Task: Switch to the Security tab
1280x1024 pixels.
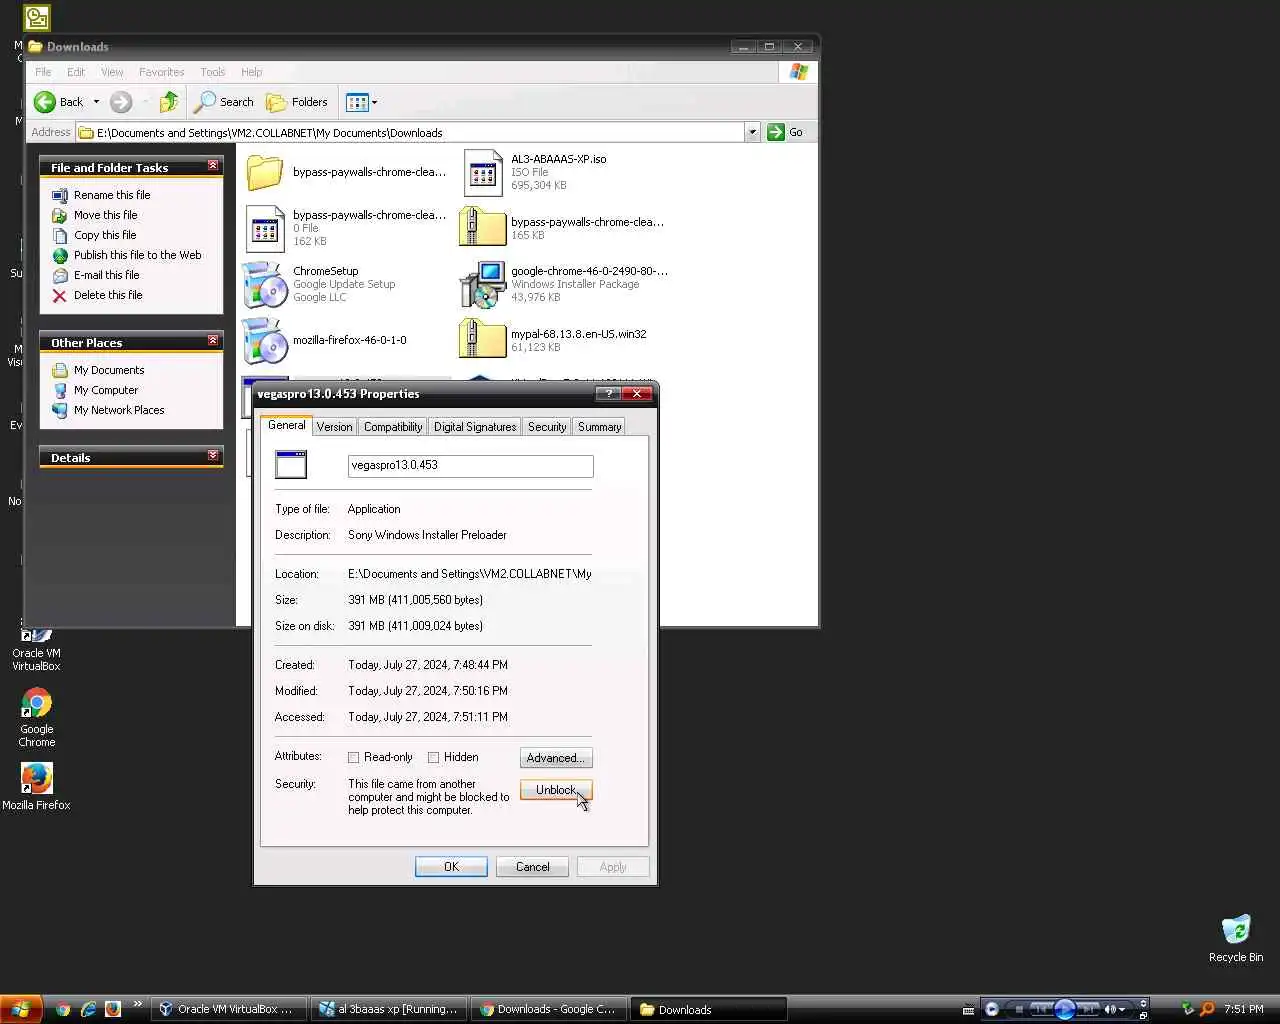Action: 547,426
